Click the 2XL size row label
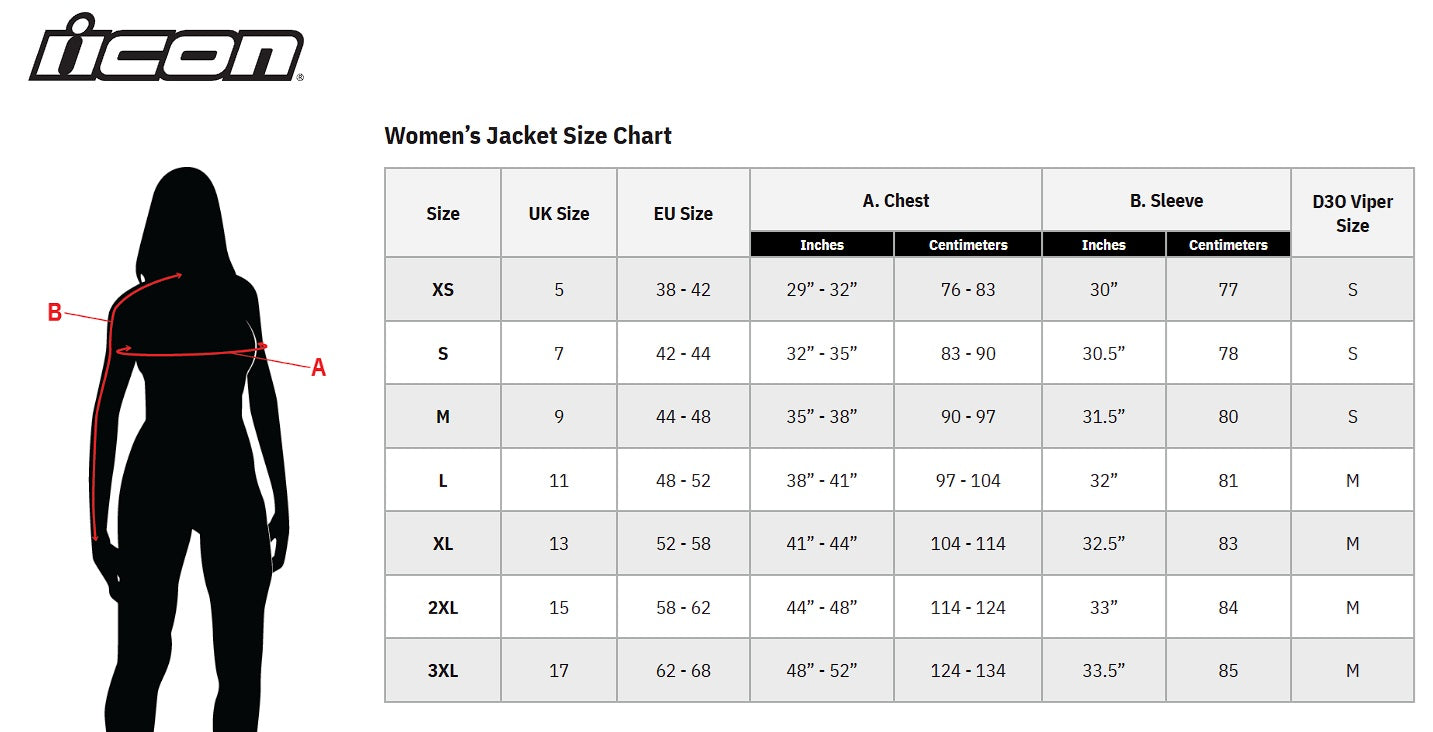 (443, 608)
